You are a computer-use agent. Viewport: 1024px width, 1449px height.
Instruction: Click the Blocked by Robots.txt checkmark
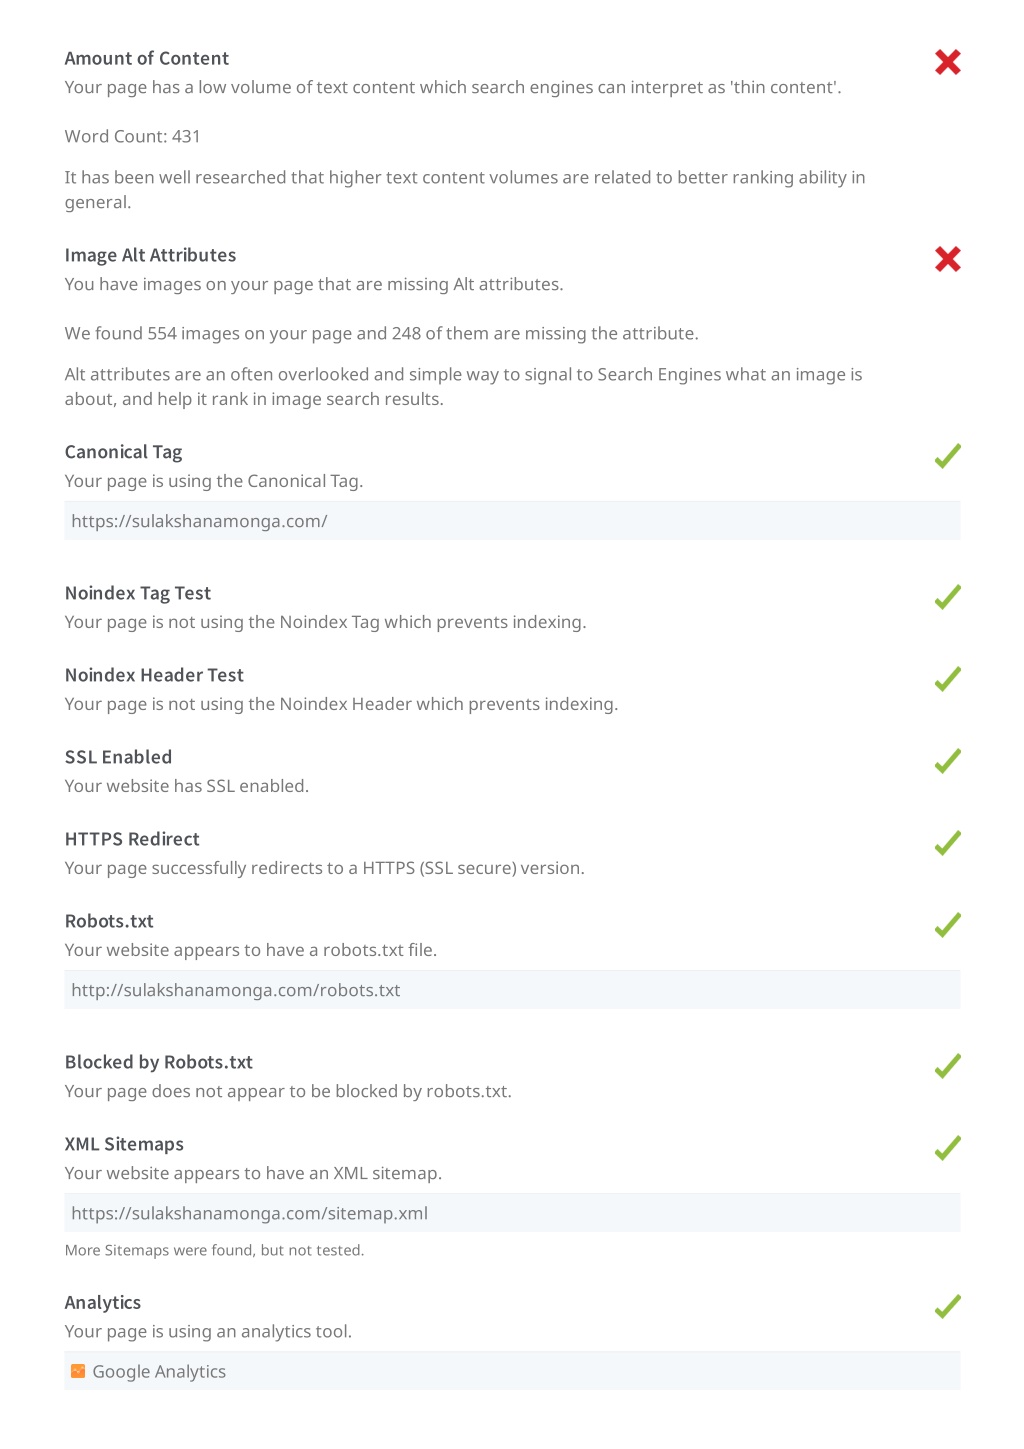click(947, 1066)
